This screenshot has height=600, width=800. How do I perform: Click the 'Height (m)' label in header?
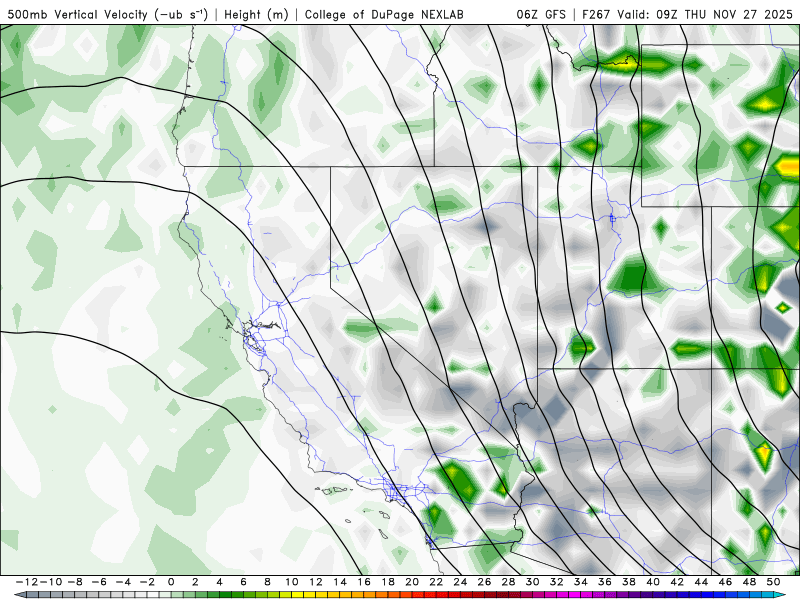(x=257, y=15)
